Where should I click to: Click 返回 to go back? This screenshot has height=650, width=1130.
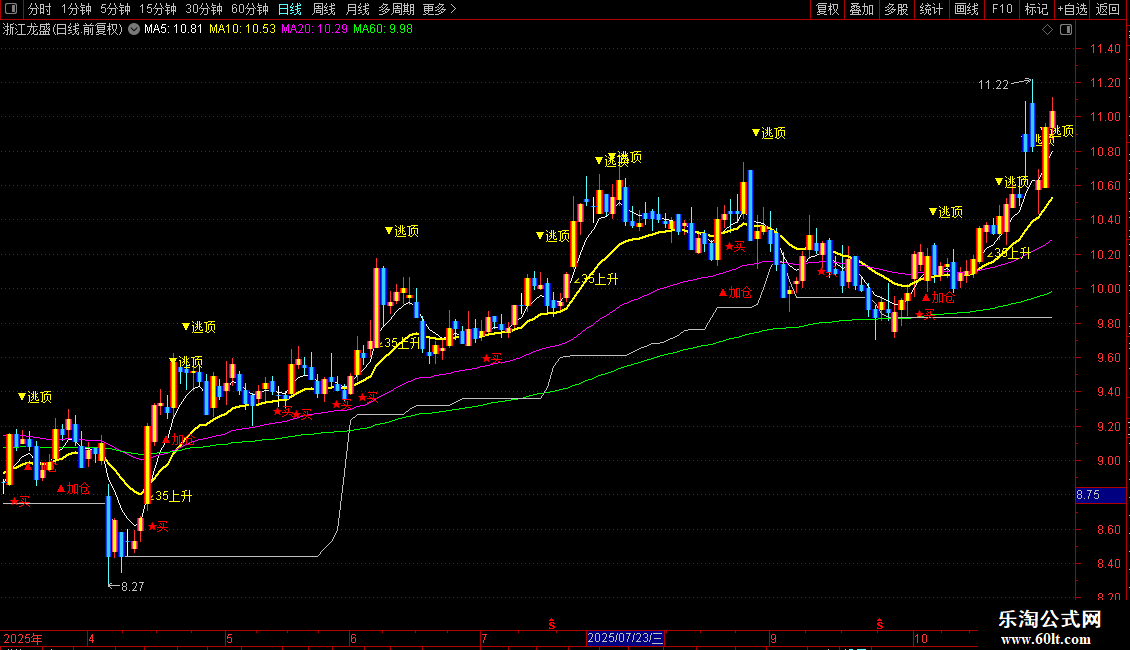(x=1108, y=9)
